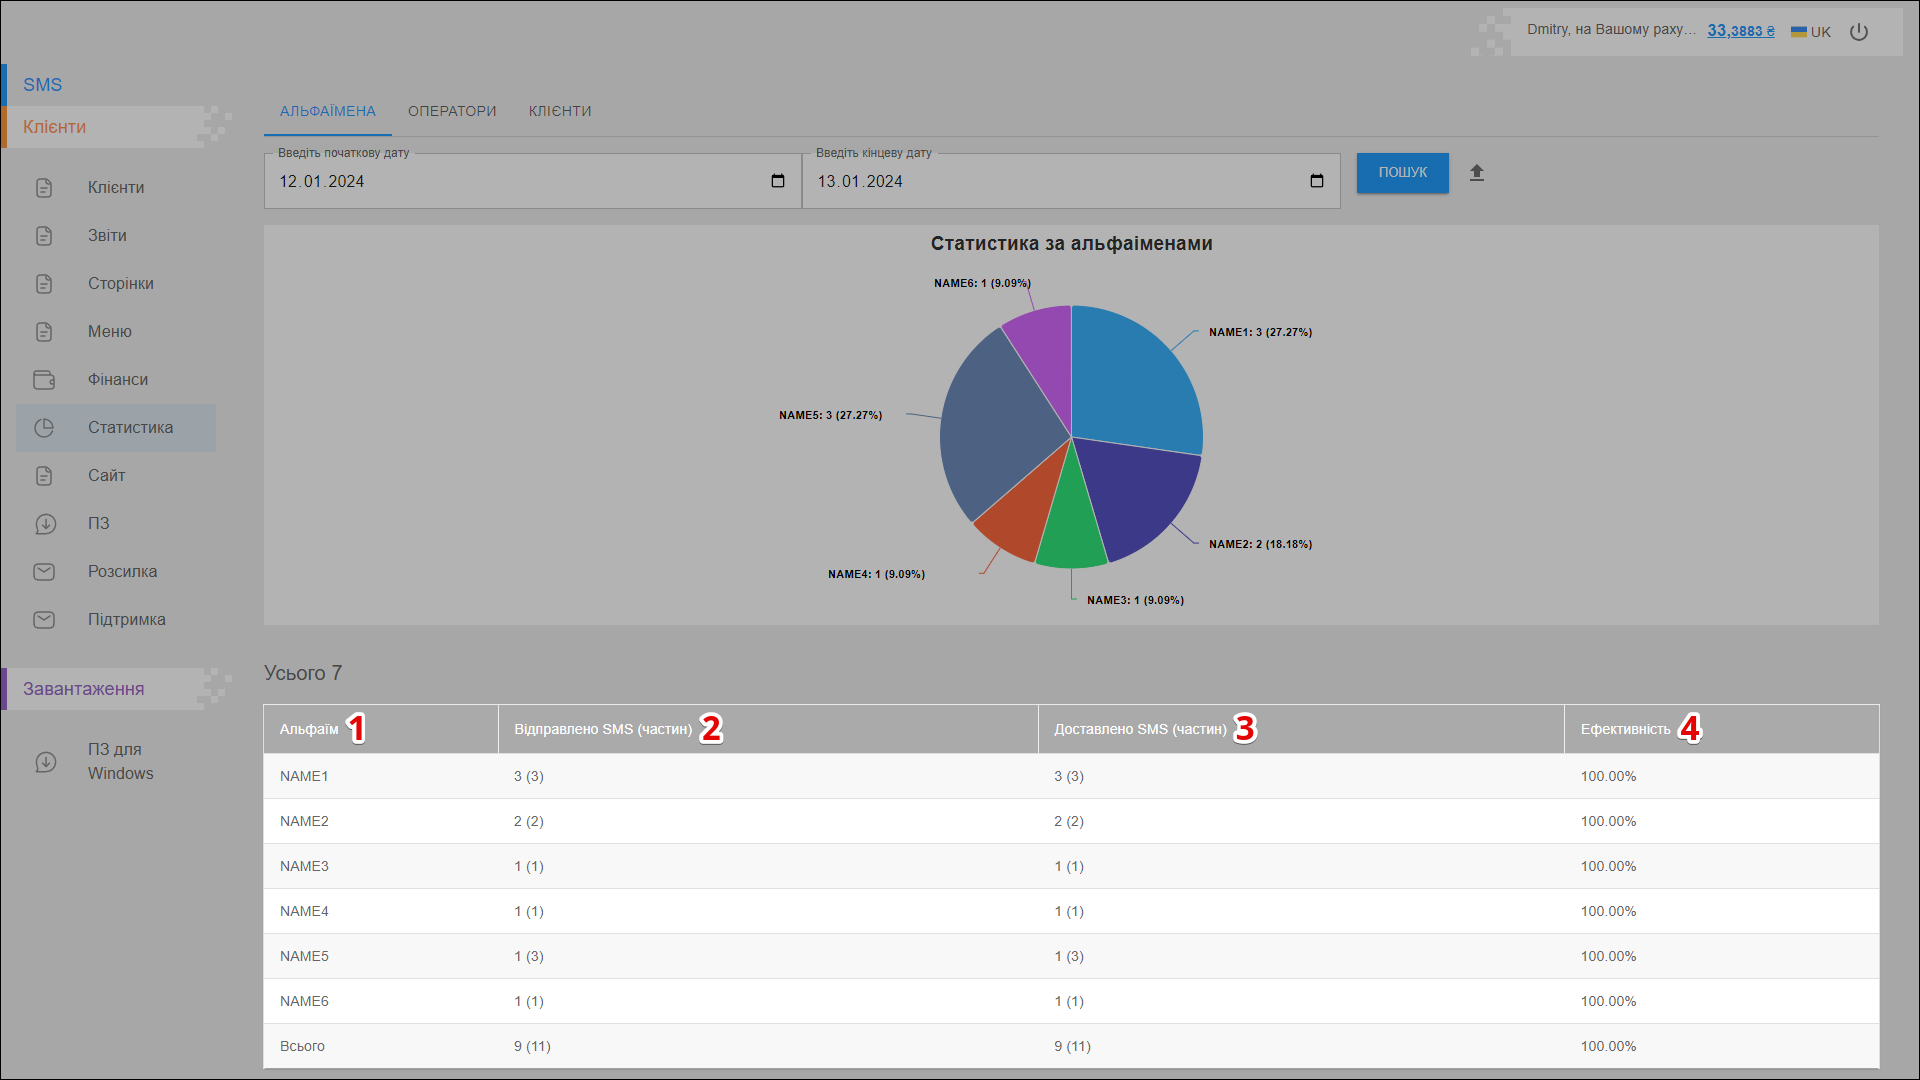The width and height of the screenshot is (1920, 1080).
Task: Click the Статистика pie chart icon
Action: 44,428
